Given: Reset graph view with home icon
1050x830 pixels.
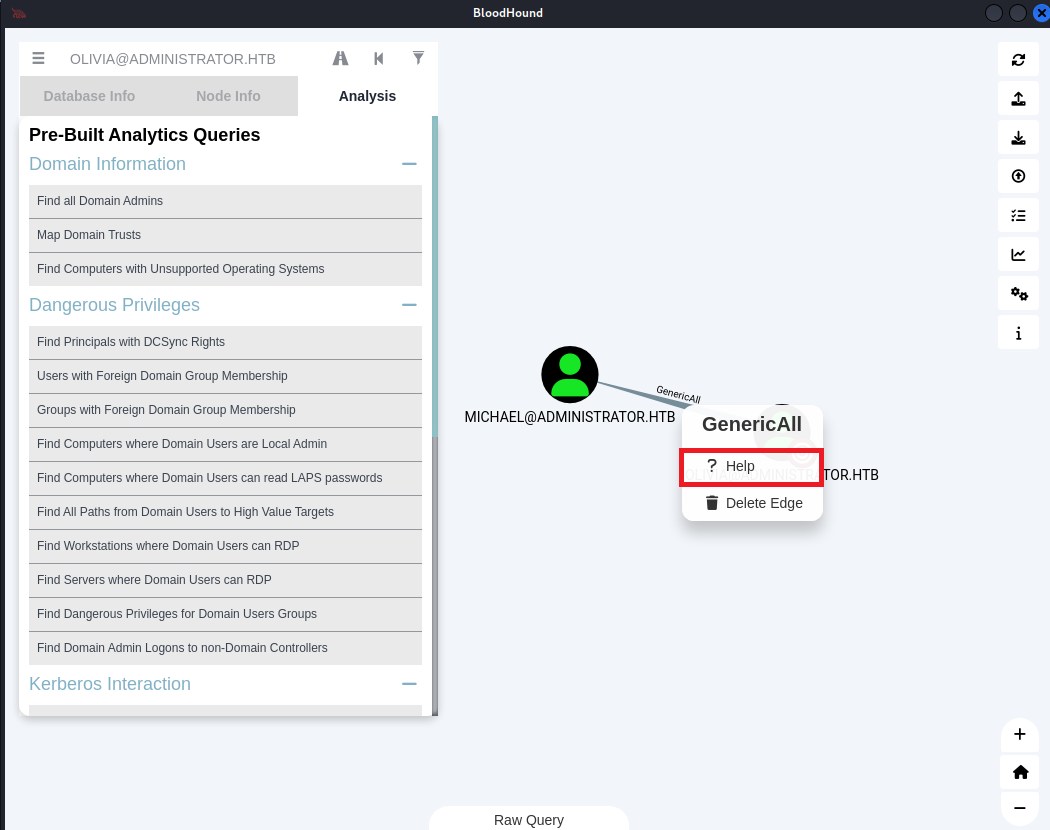Looking at the screenshot, I should pos(1019,771).
